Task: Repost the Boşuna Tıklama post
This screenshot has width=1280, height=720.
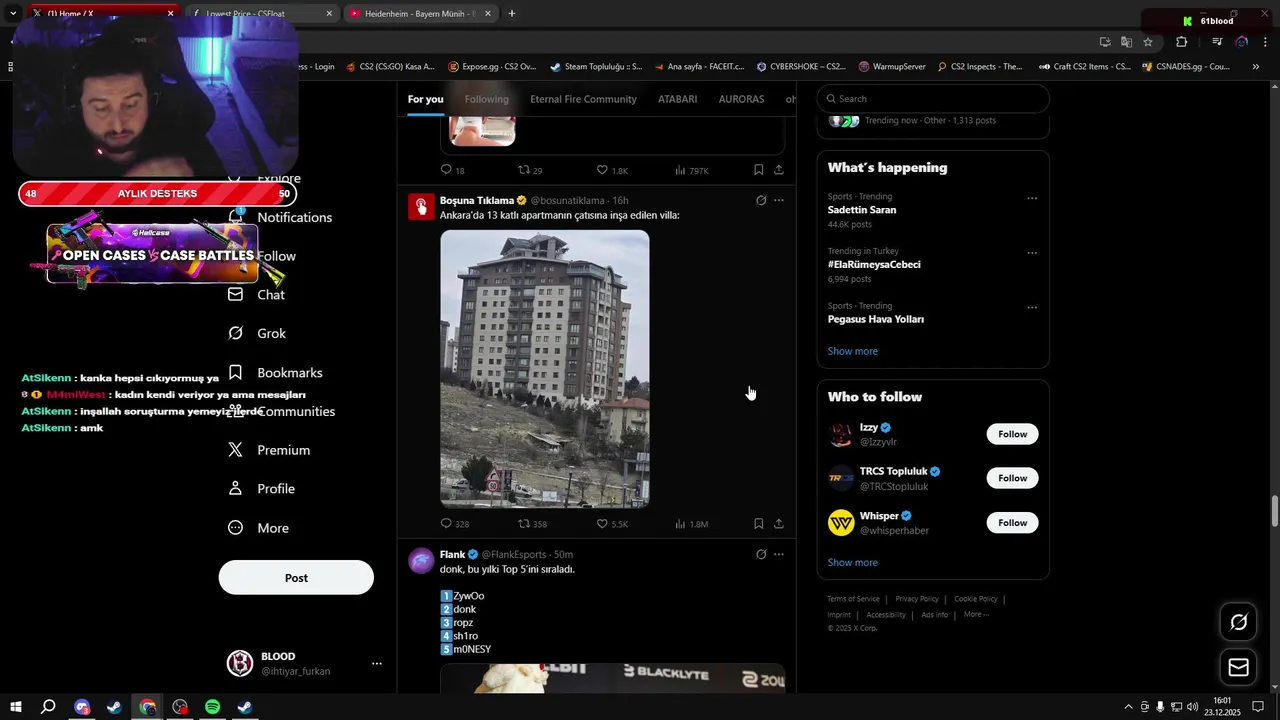Action: 532,524
